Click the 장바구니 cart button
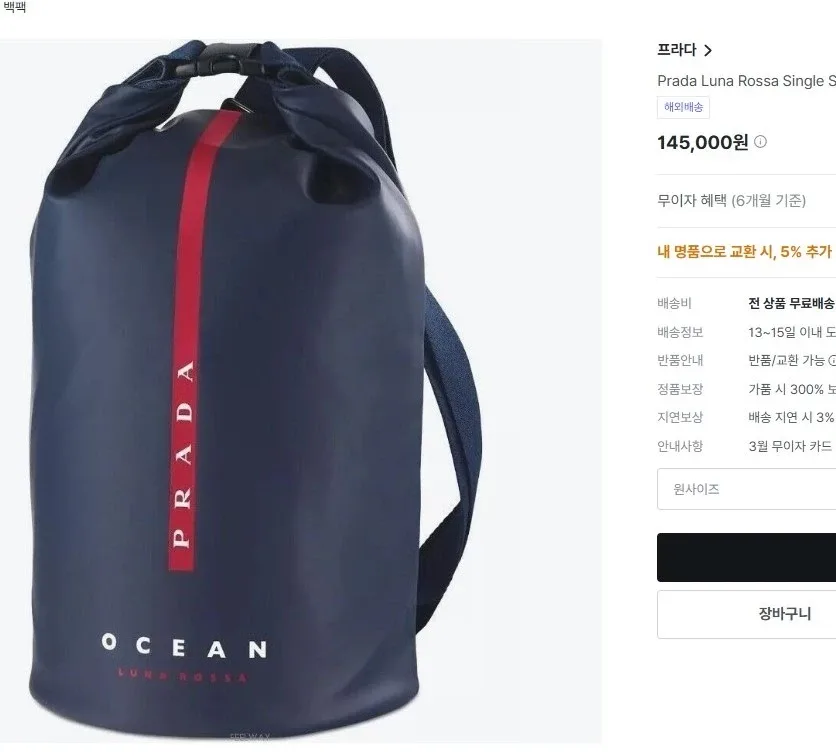The height and width of the screenshot is (756, 836). coord(746,614)
